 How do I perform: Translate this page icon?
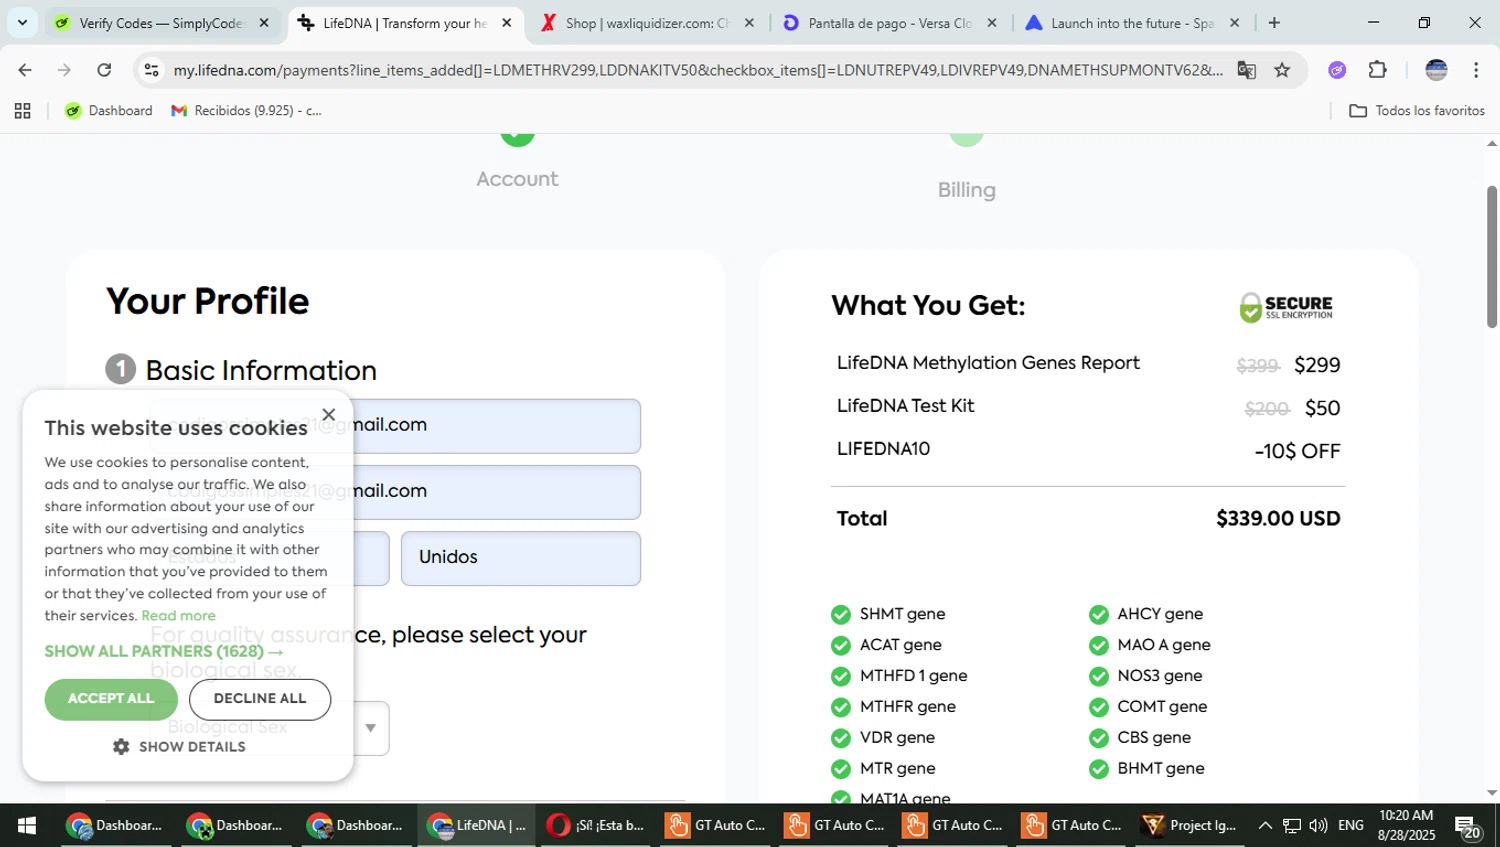pos(1246,70)
